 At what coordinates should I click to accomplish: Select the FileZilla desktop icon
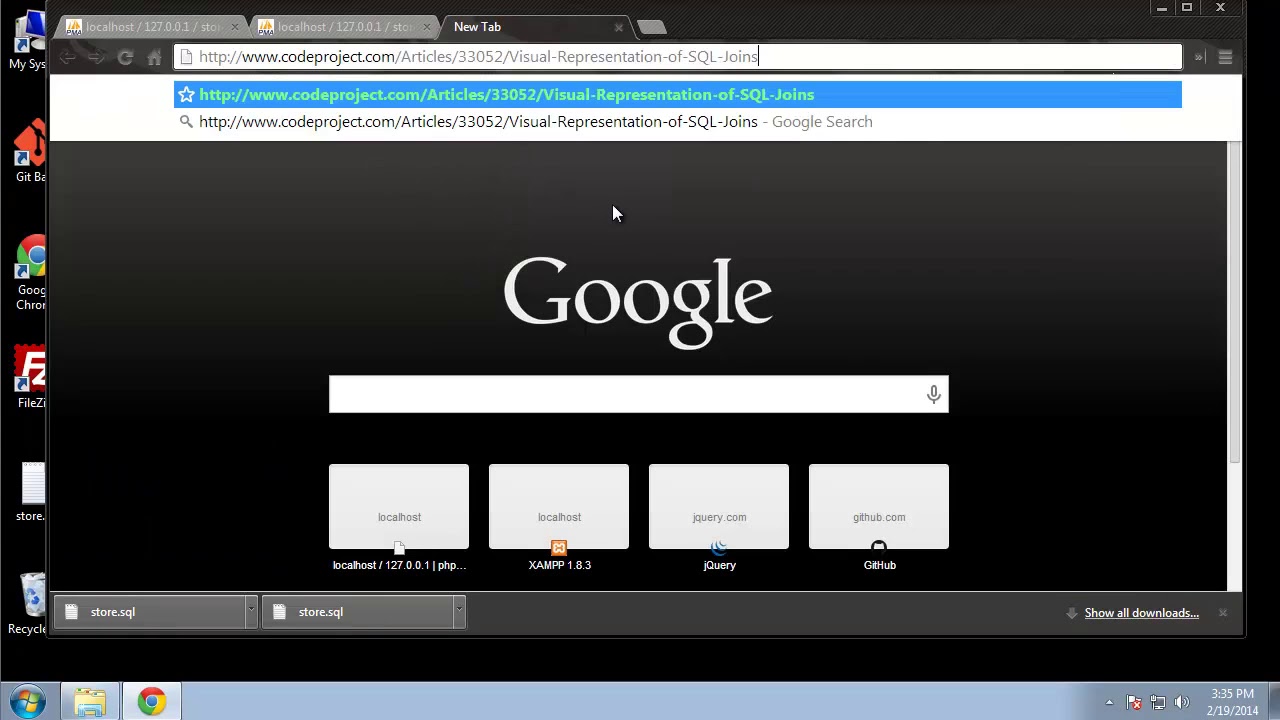(x=30, y=378)
